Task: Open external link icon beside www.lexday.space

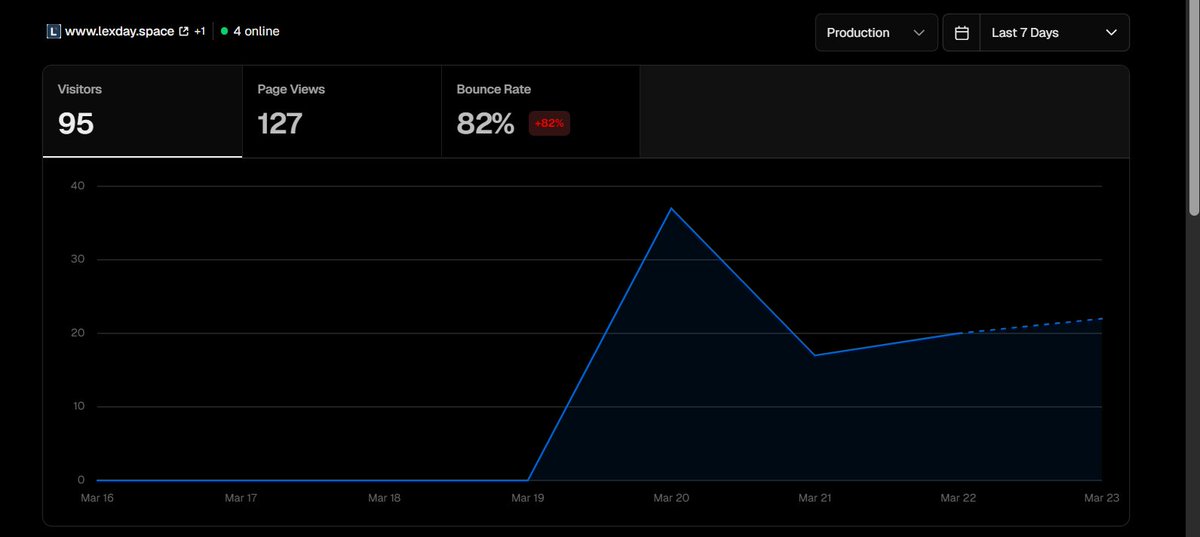Action: point(184,32)
